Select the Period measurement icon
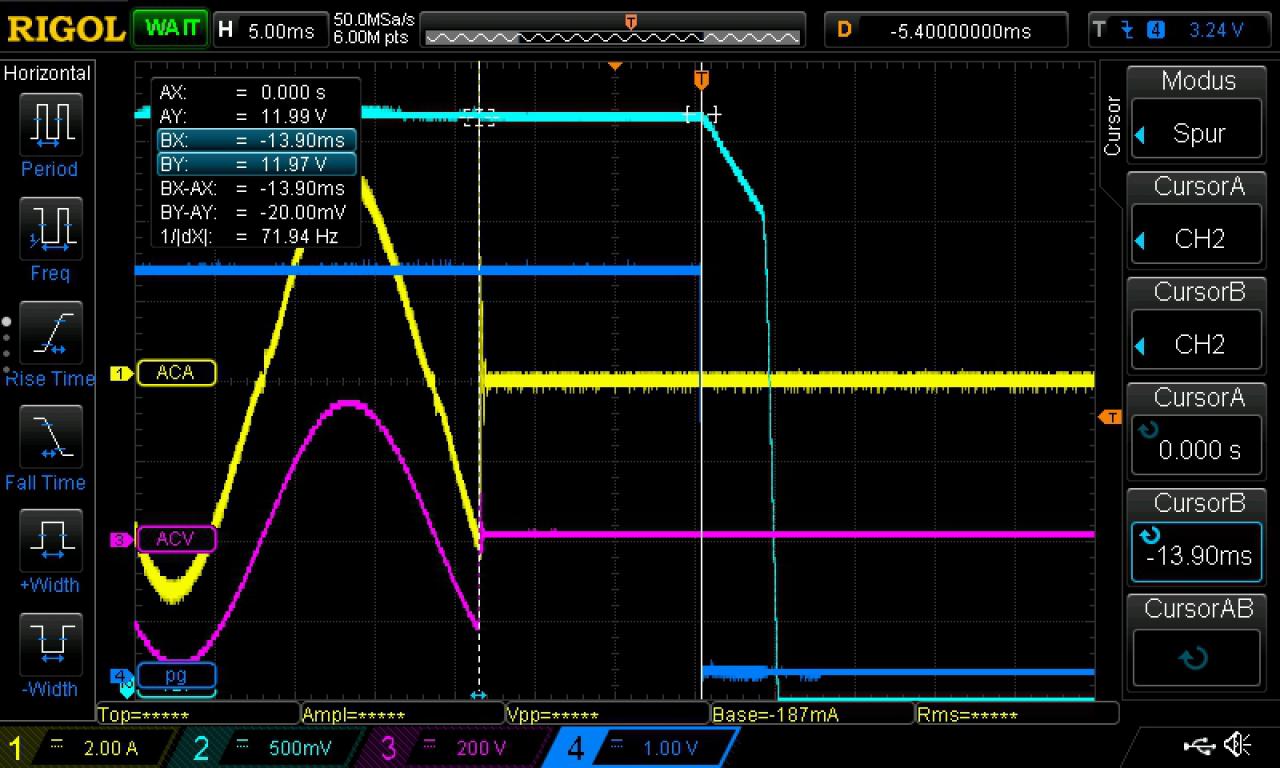Viewport: 1280px width, 768px height. [49, 126]
